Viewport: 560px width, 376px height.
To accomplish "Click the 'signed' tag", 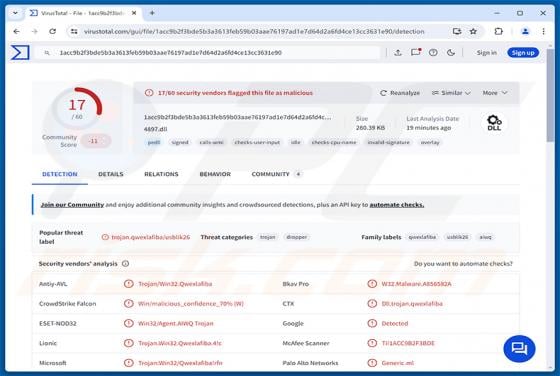I will pos(180,142).
